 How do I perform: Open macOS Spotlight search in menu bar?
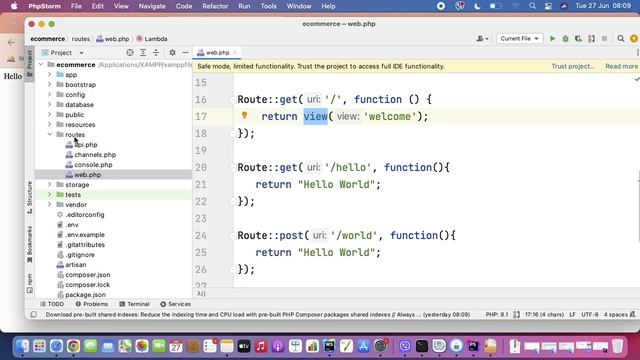532,6
